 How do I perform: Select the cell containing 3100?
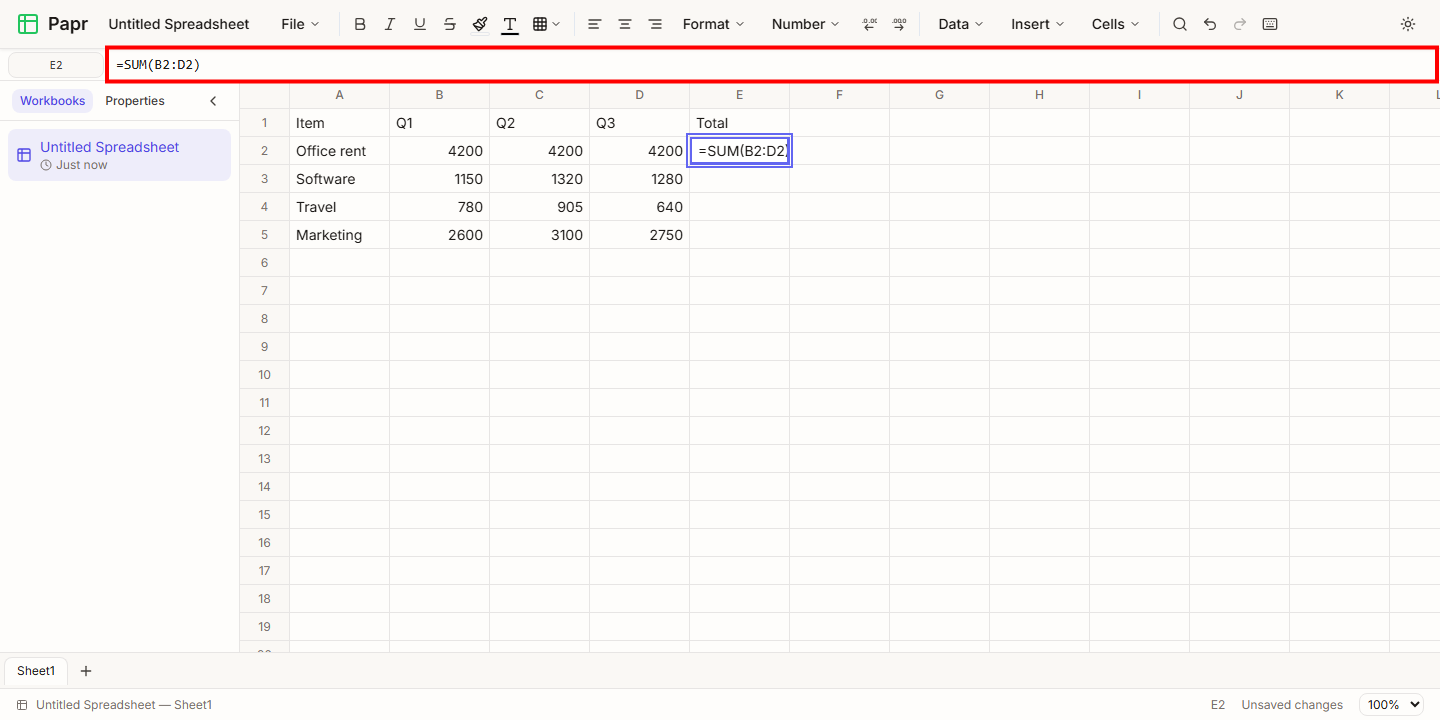540,235
